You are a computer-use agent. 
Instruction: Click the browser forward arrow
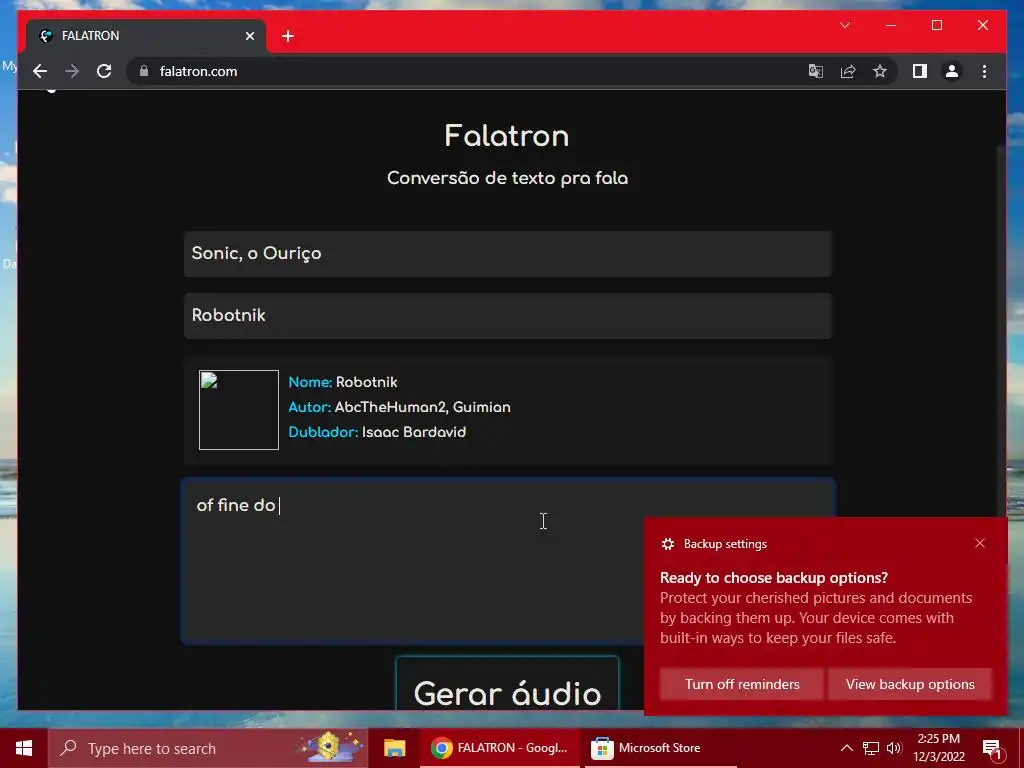[72, 71]
